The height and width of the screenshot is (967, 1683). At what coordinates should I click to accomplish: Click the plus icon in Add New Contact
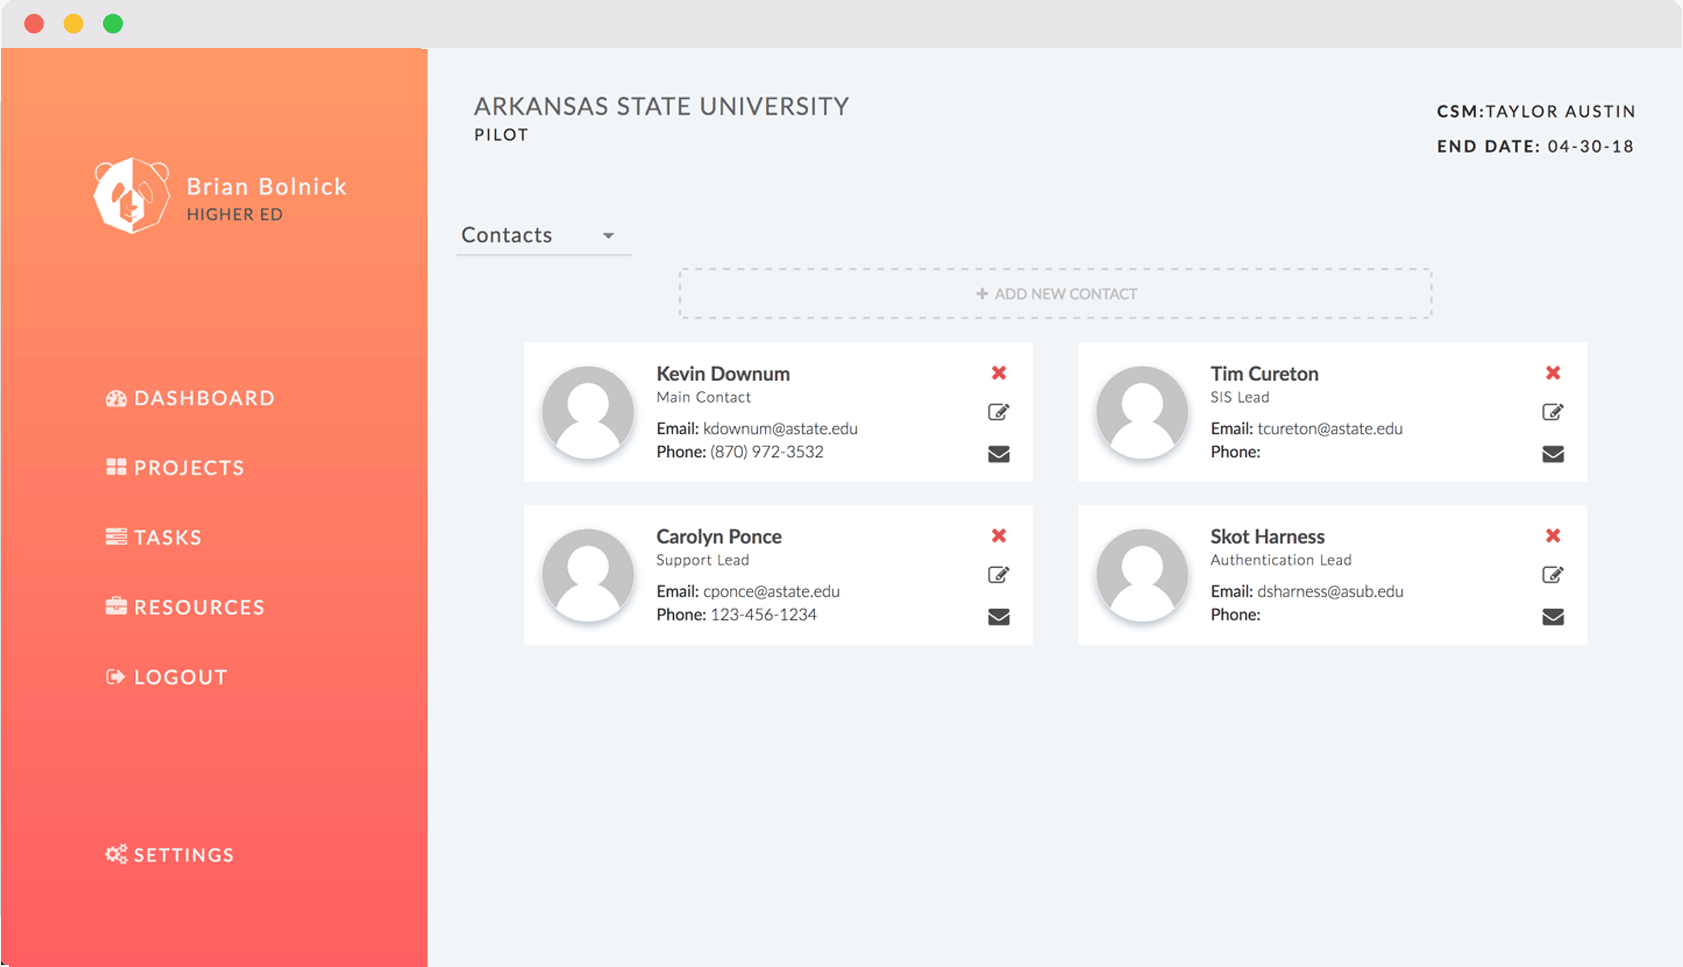pyautogui.click(x=982, y=294)
